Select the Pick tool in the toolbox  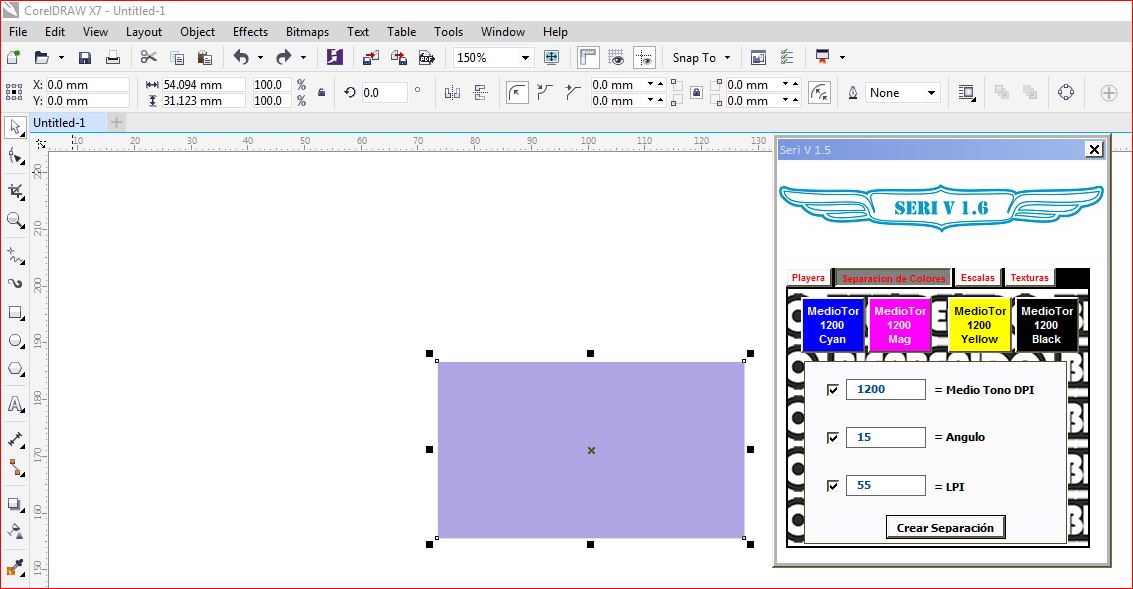click(x=15, y=127)
